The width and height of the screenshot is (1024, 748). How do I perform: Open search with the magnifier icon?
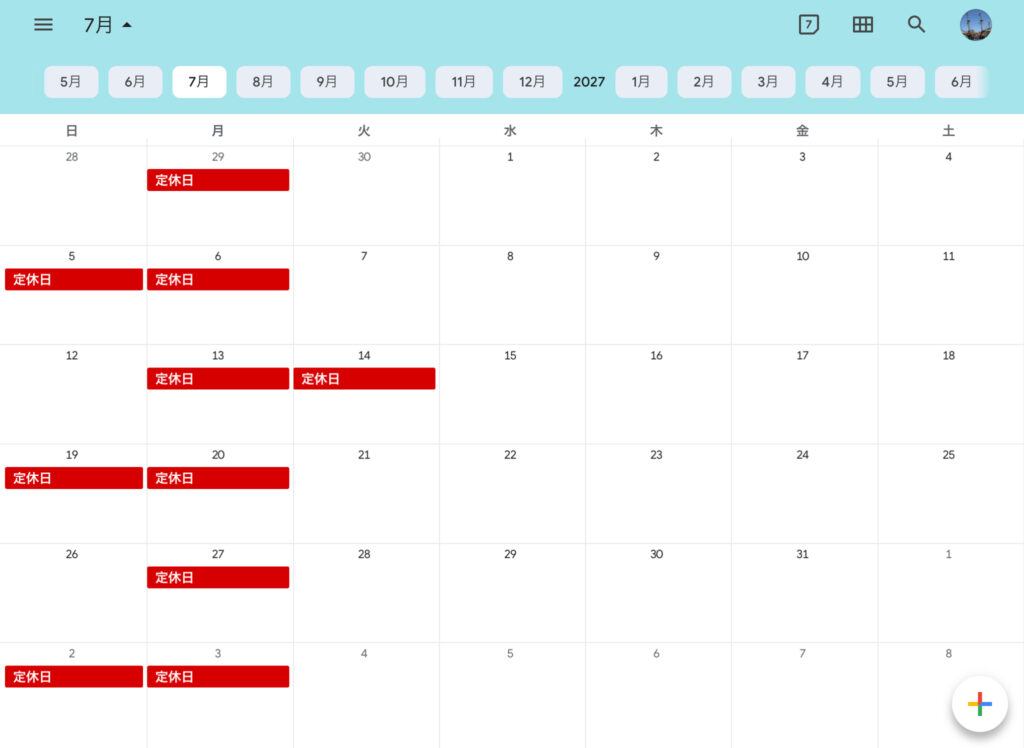(916, 25)
